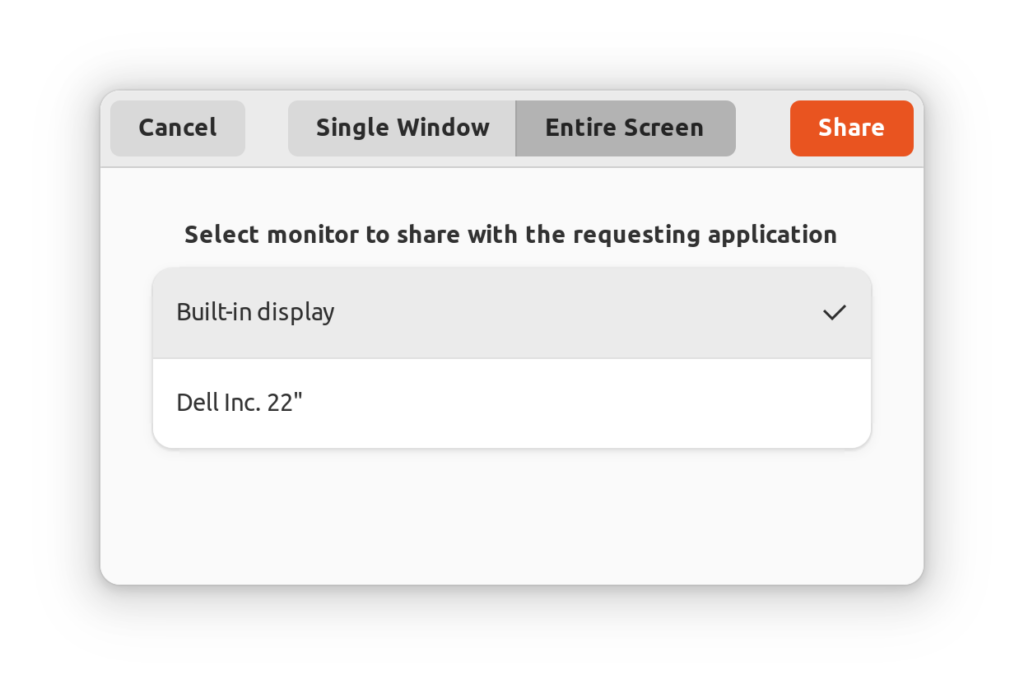Switch to the Single Window tab

[x=402, y=128]
